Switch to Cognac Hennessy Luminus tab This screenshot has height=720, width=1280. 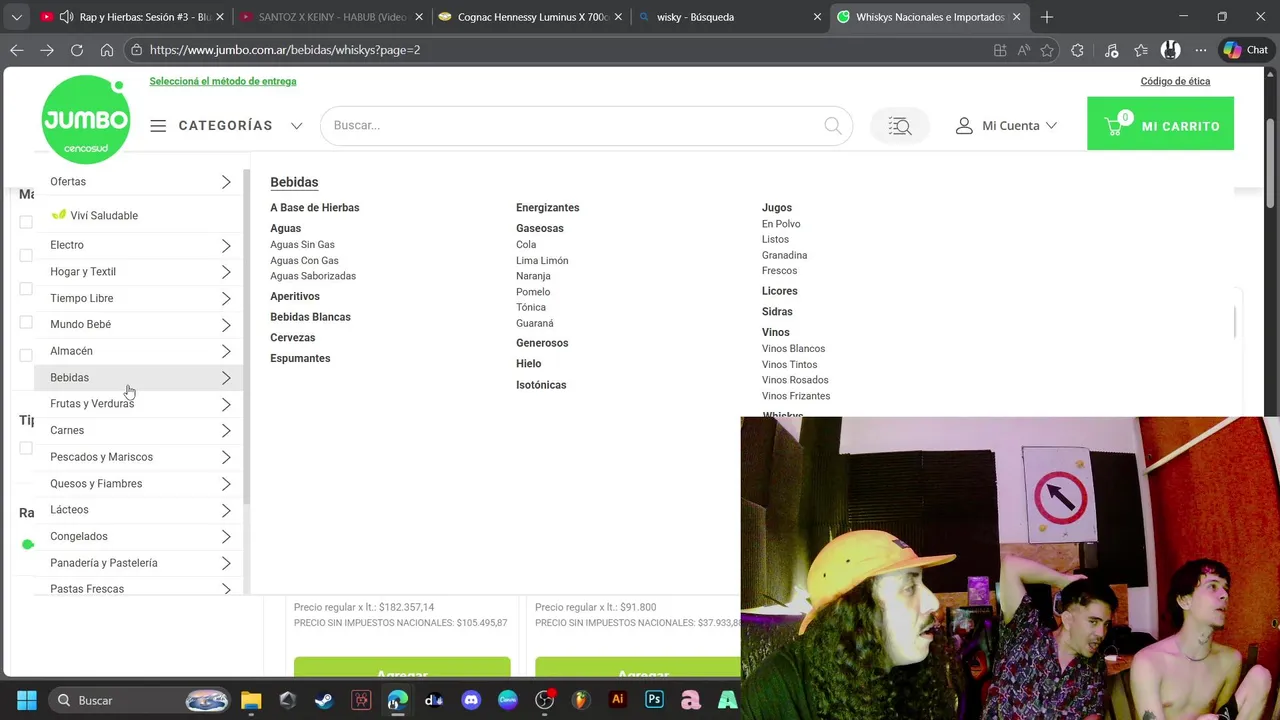[530, 17]
